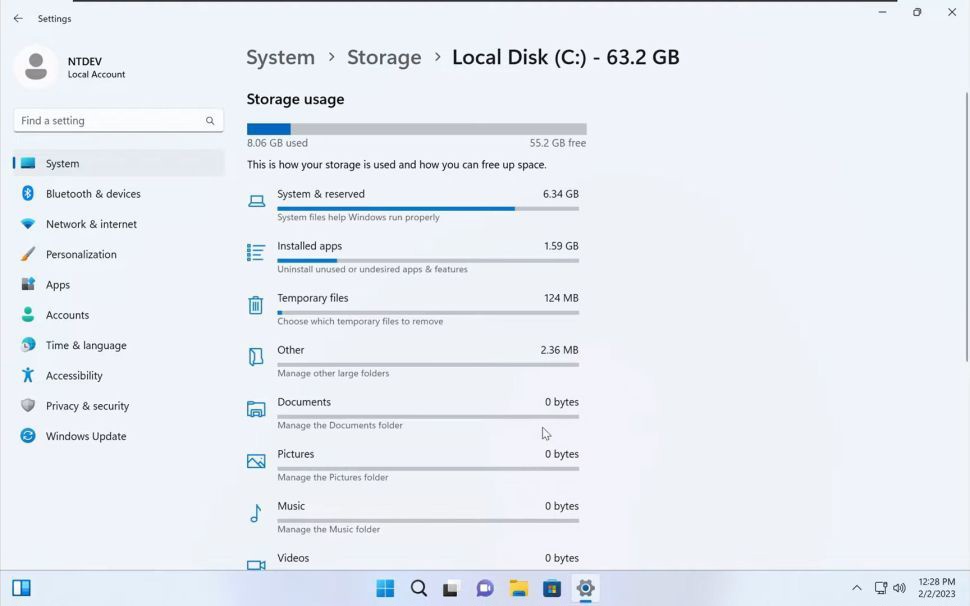Launch Microsoft Store from the taskbar
Image resolution: width=970 pixels, height=606 pixels.
[550, 588]
